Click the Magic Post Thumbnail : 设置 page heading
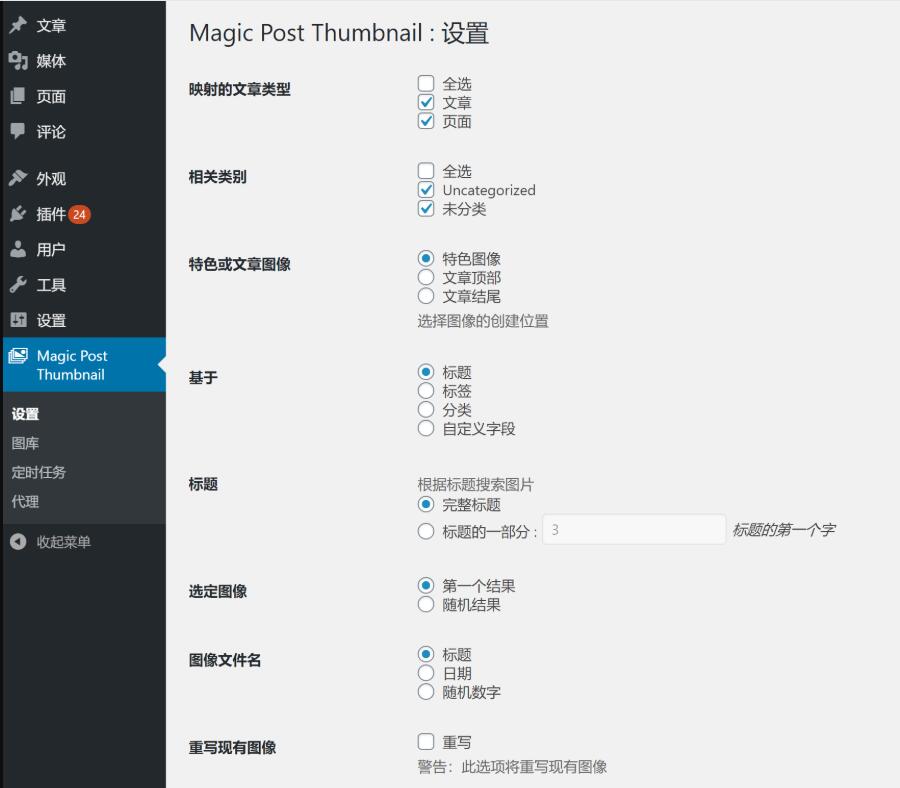The image size is (900, 788). click(339, 33)
